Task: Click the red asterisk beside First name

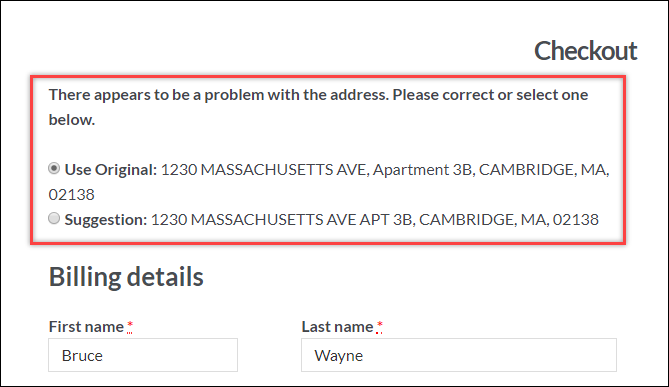Action: pos(130,326)
